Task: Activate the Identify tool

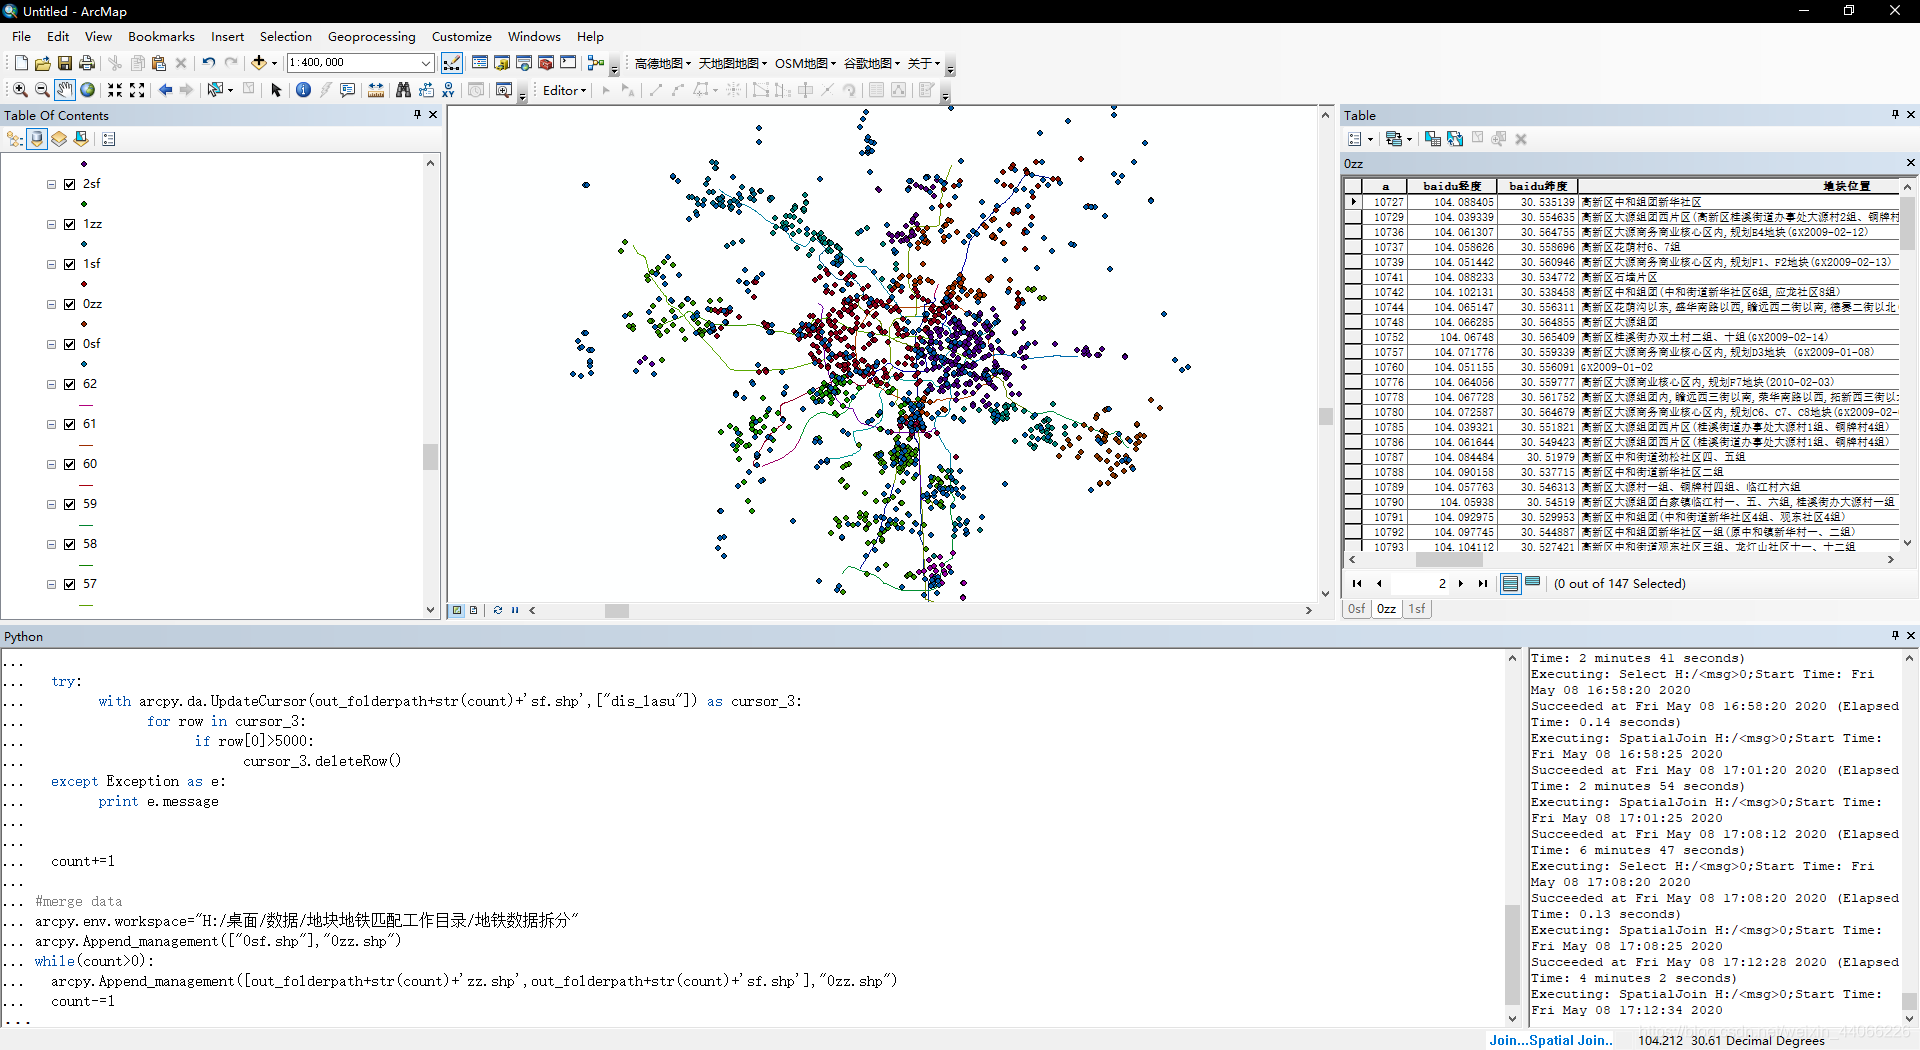Action: click(303, 90)
